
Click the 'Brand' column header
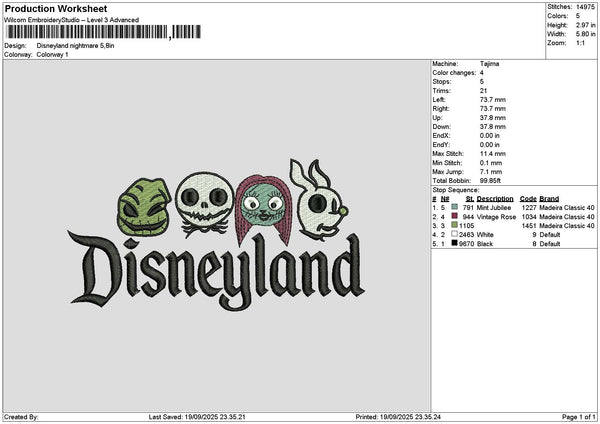(x=549, y=199)
